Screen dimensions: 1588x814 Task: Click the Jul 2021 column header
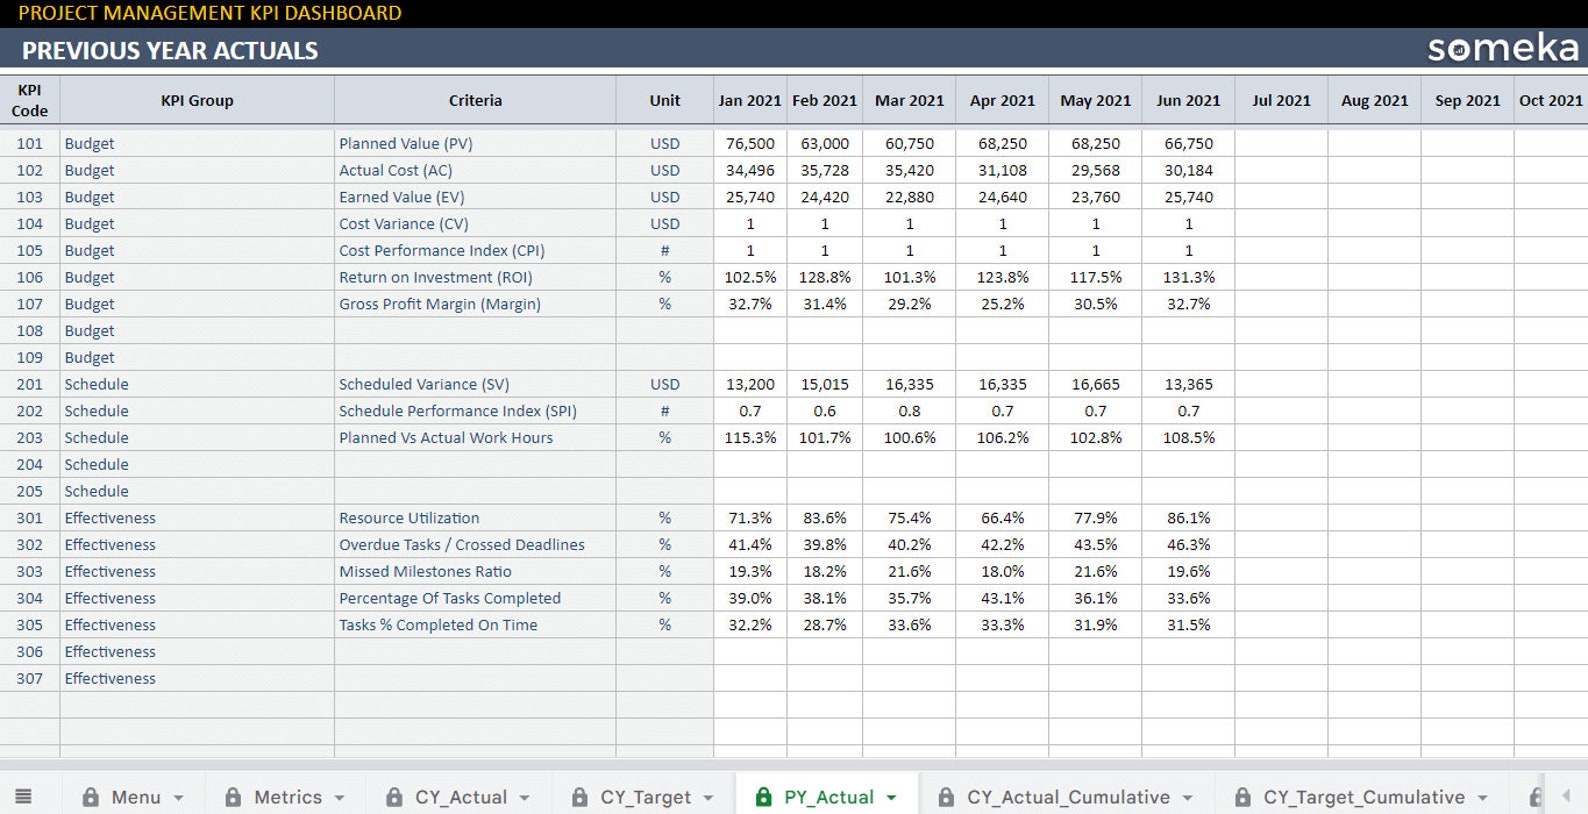[x=1281, y=100]
